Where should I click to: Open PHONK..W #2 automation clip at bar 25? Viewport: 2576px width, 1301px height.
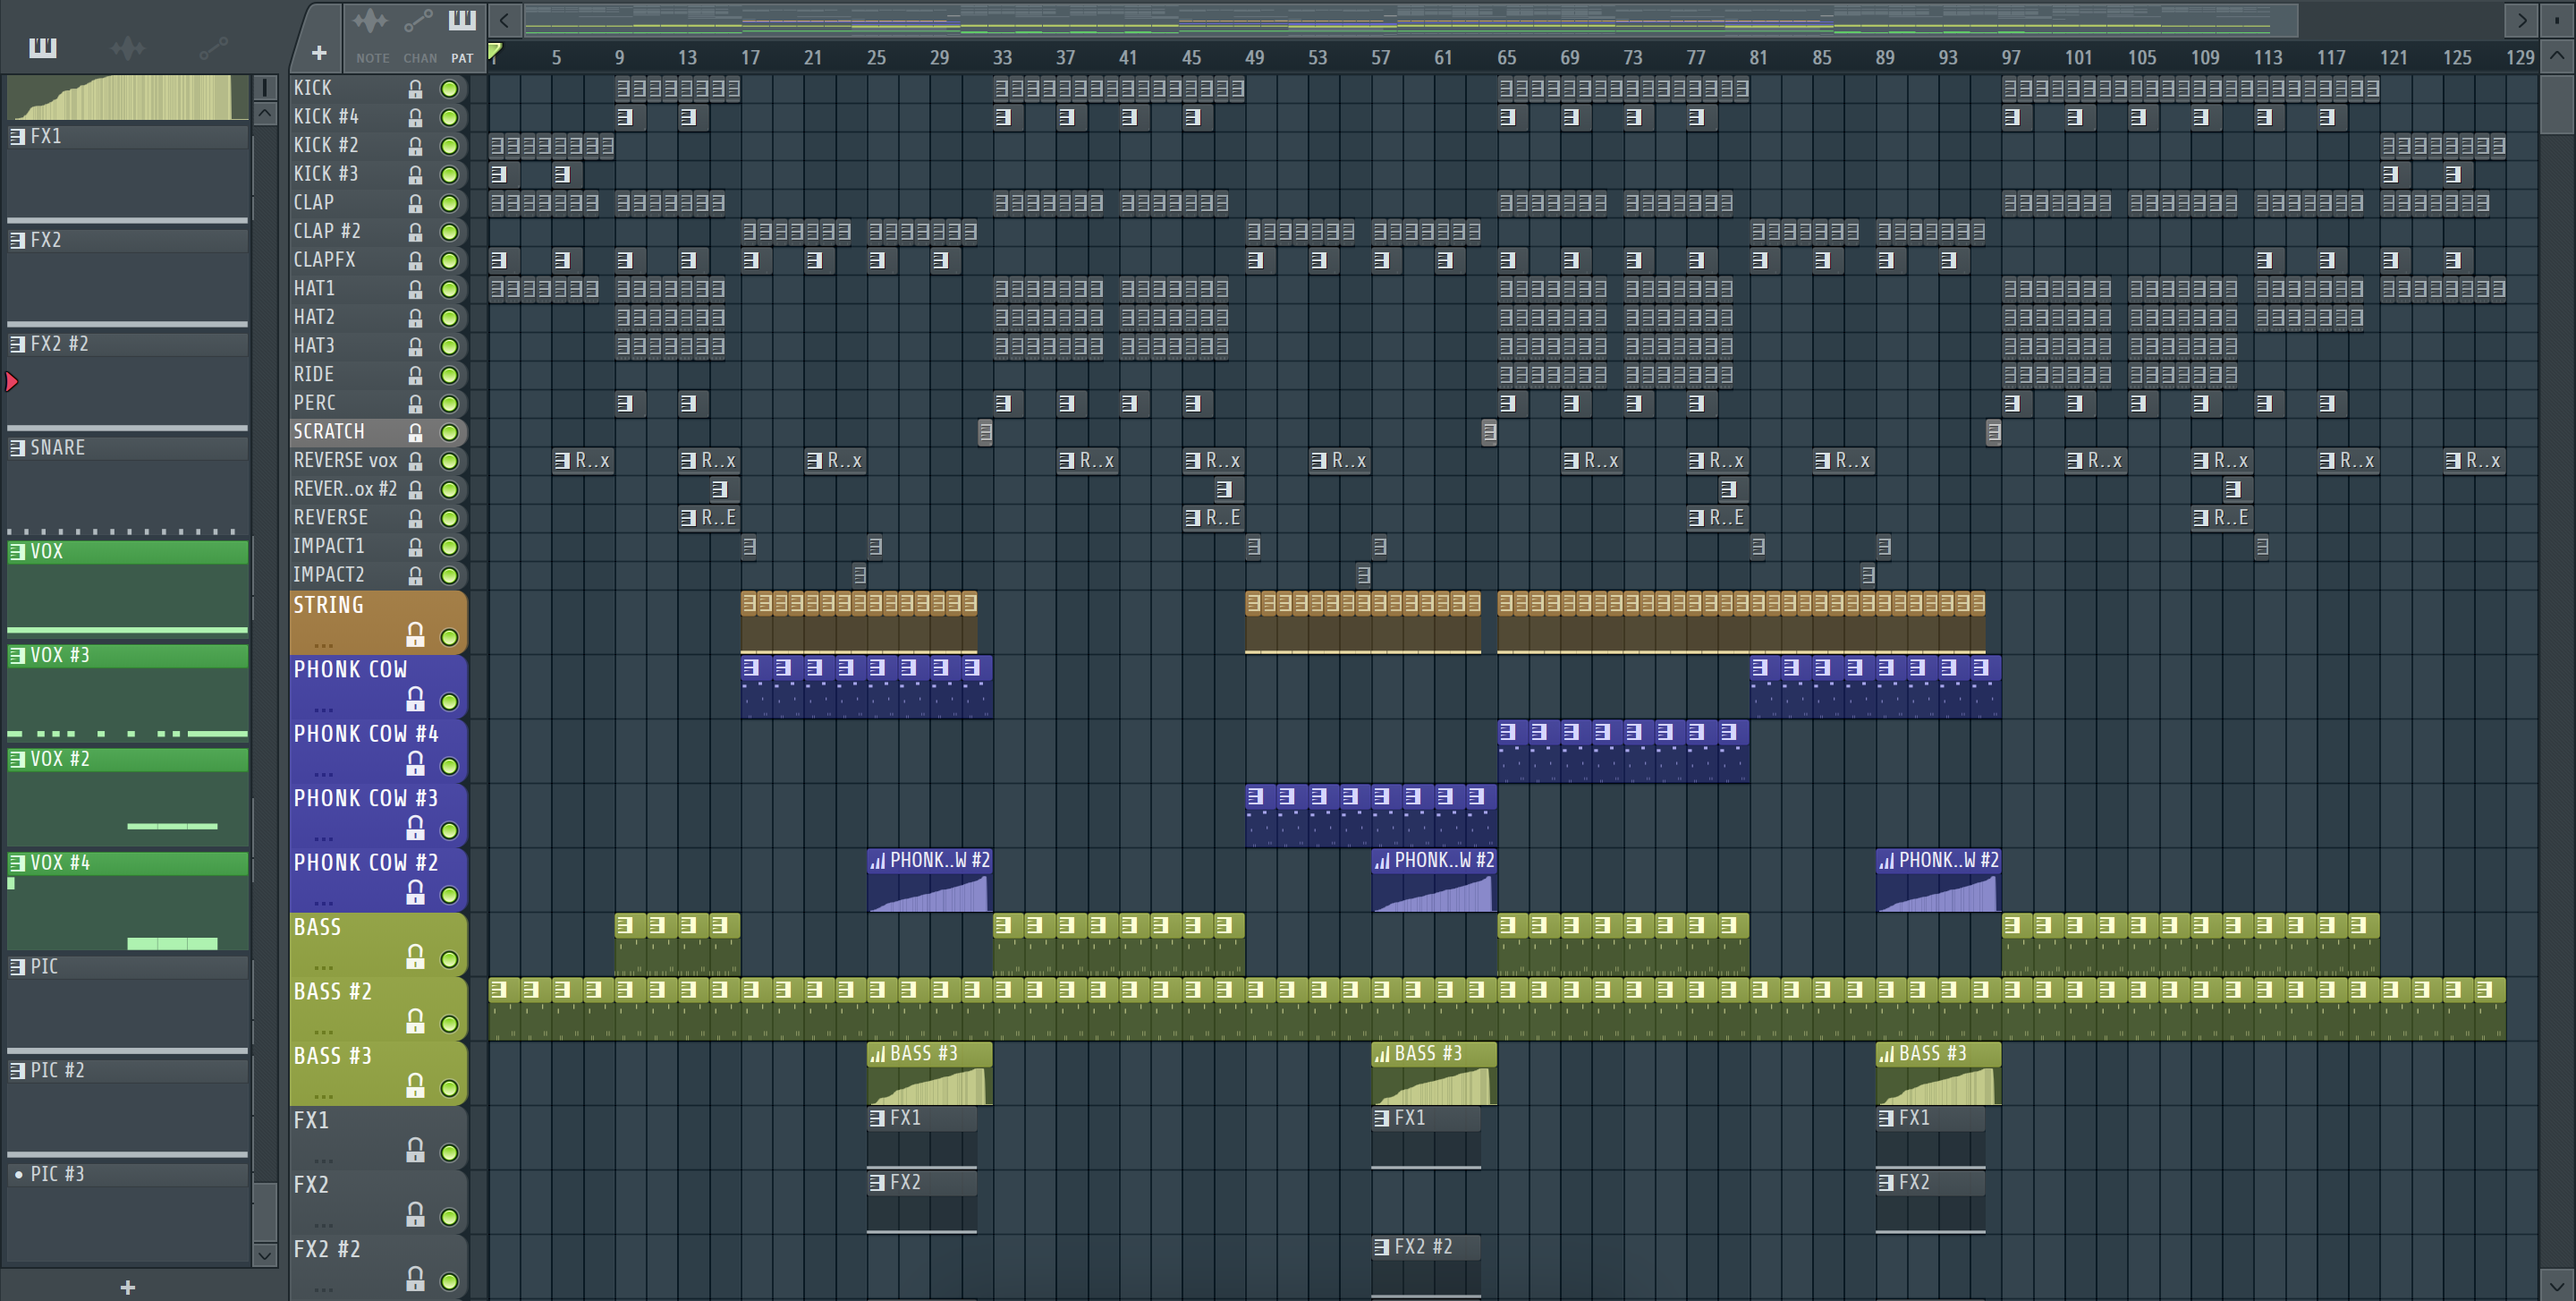(929, 879)
